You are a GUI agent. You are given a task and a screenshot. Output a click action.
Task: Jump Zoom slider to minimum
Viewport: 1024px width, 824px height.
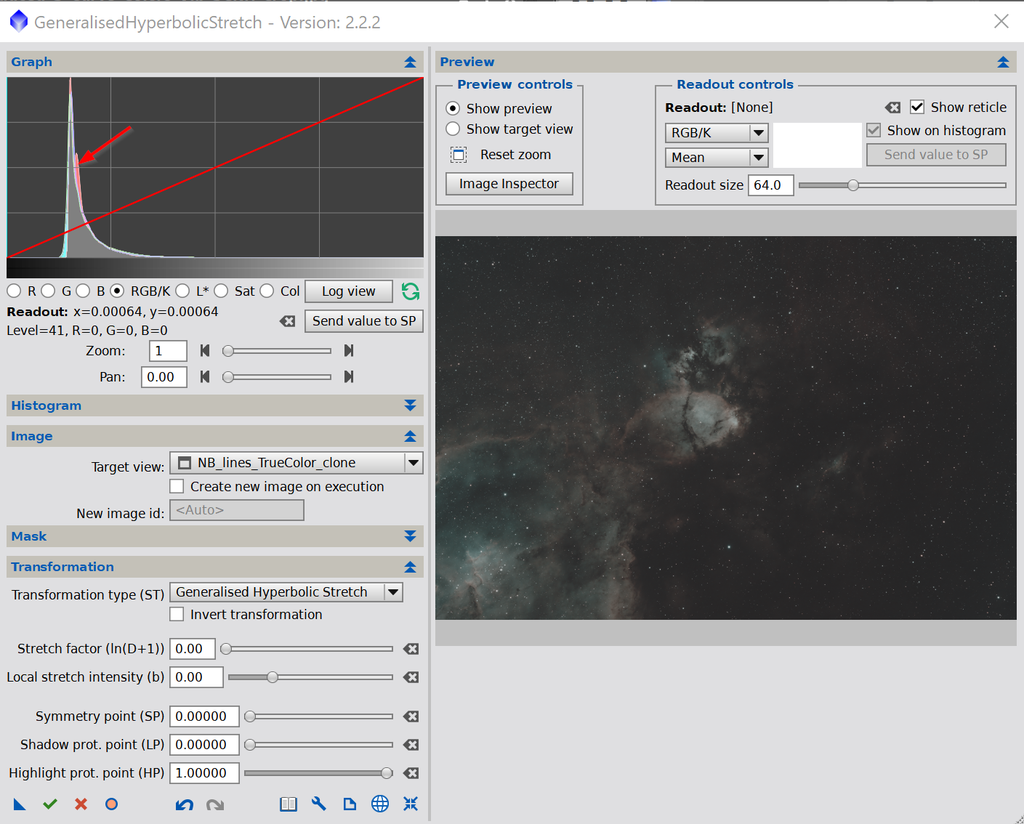(205, 351)
